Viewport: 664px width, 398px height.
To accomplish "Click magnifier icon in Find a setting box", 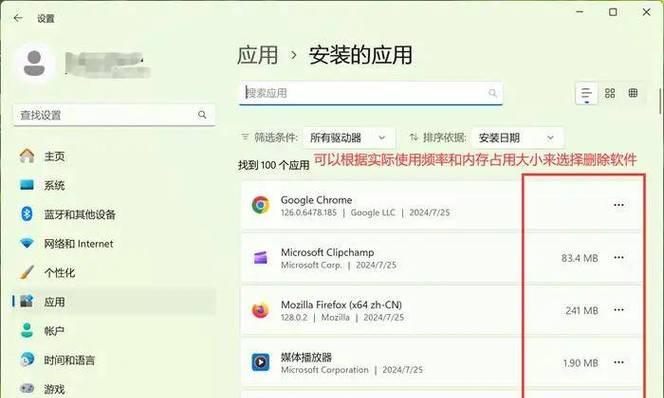I will coord(202,115).
